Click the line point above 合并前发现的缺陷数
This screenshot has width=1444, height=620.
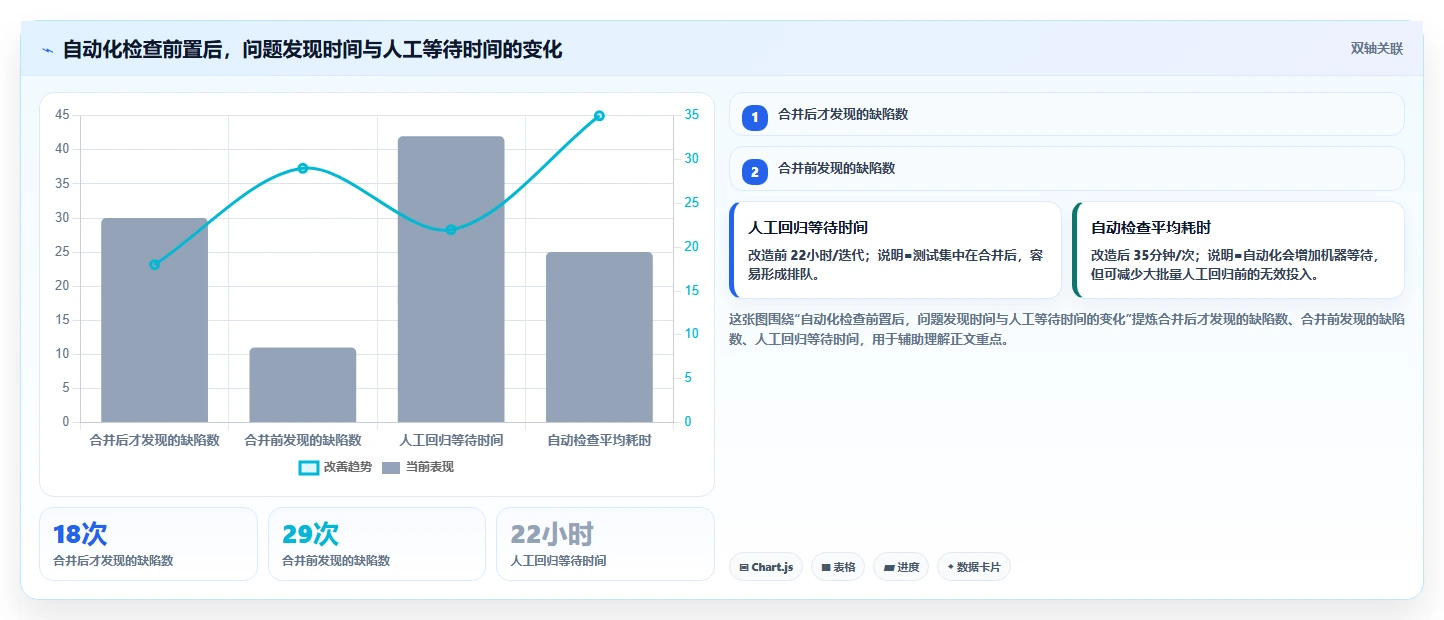303,168
